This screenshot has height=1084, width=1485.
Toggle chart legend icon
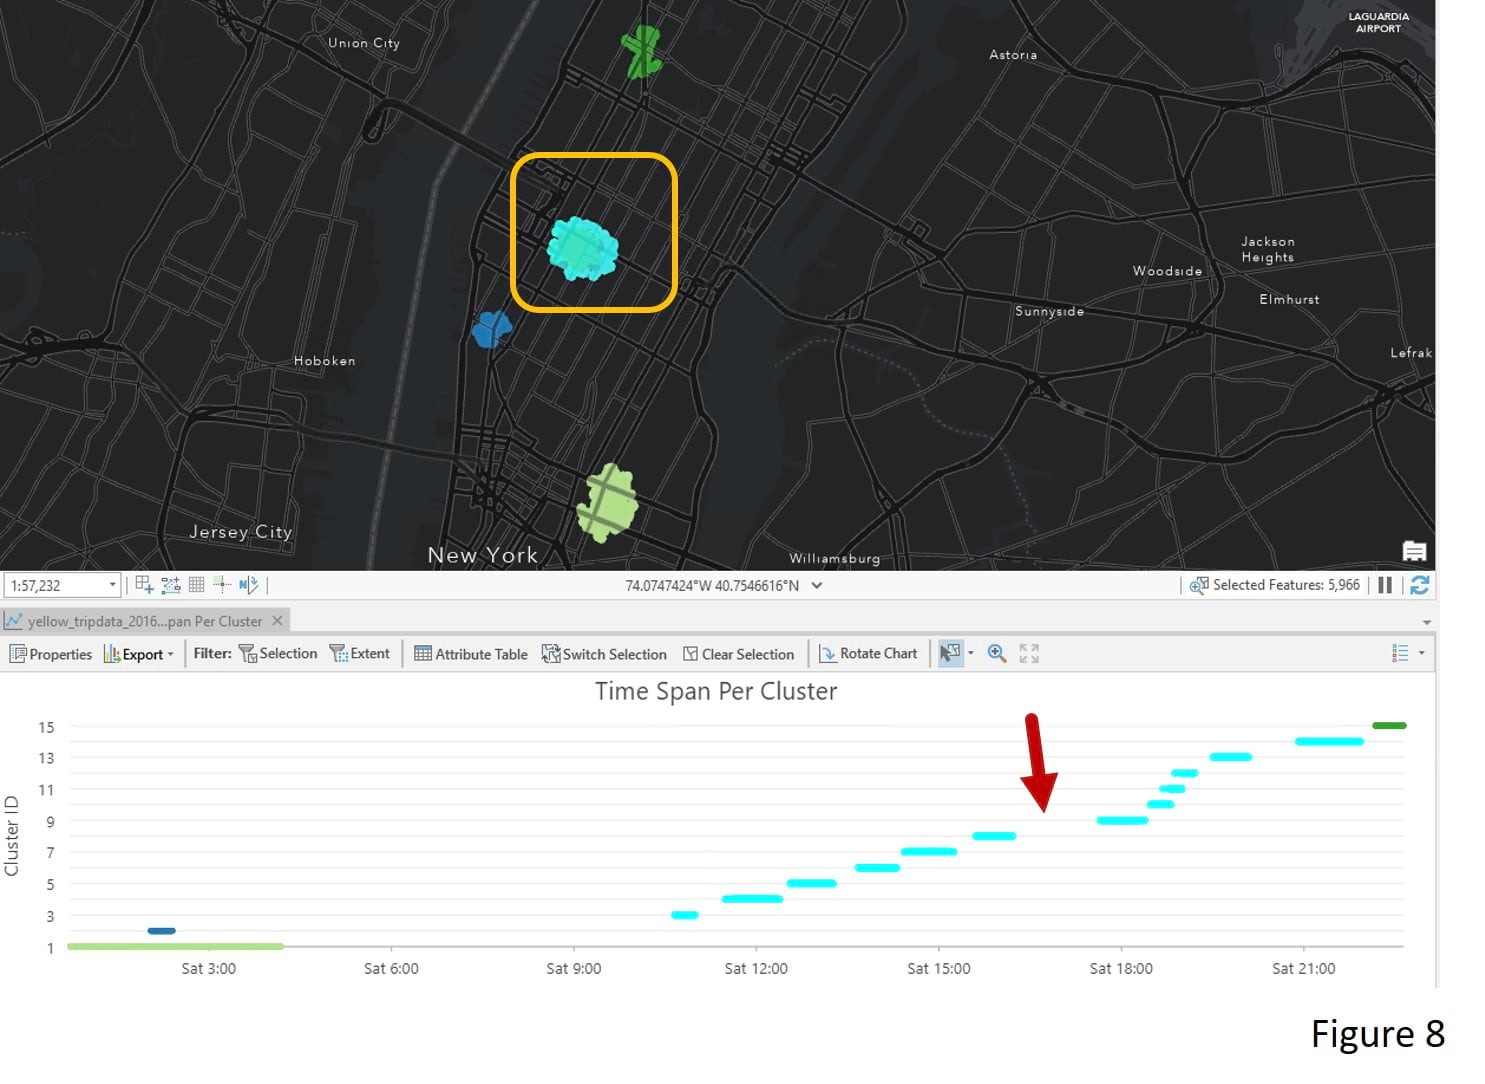(x=1400, y=653)
